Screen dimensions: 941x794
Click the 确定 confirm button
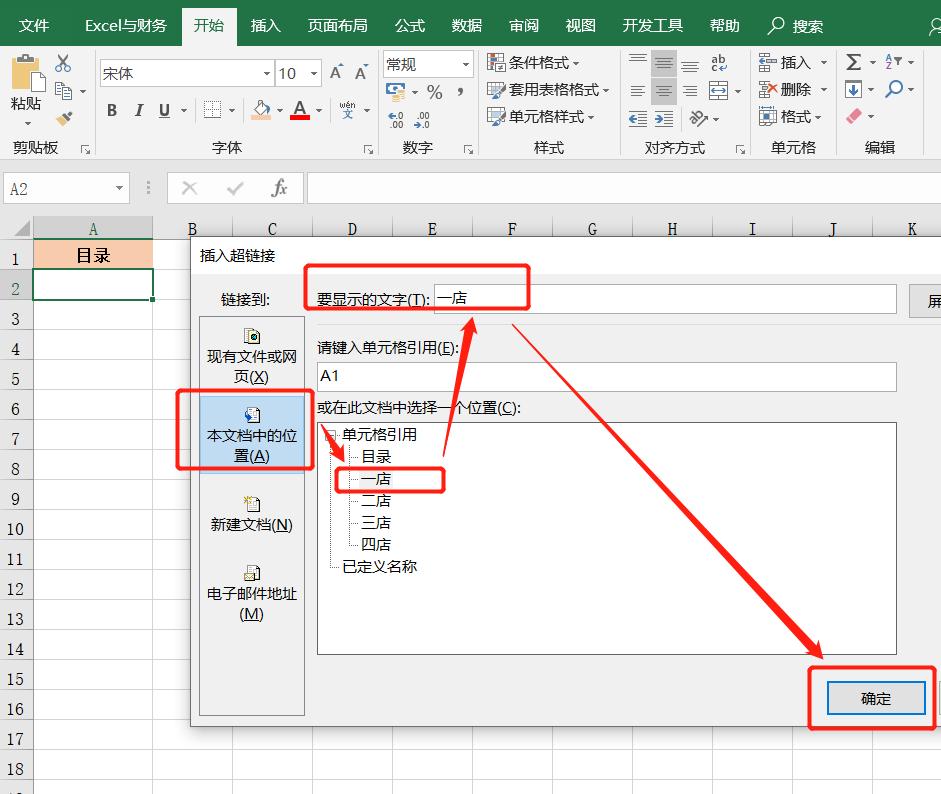tap(874, 699)
